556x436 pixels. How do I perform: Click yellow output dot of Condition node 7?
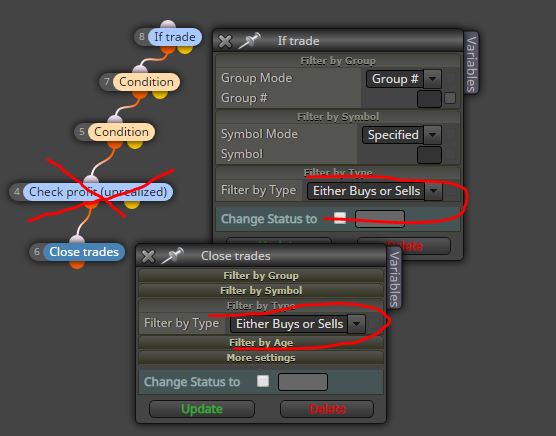coord(160,94)
